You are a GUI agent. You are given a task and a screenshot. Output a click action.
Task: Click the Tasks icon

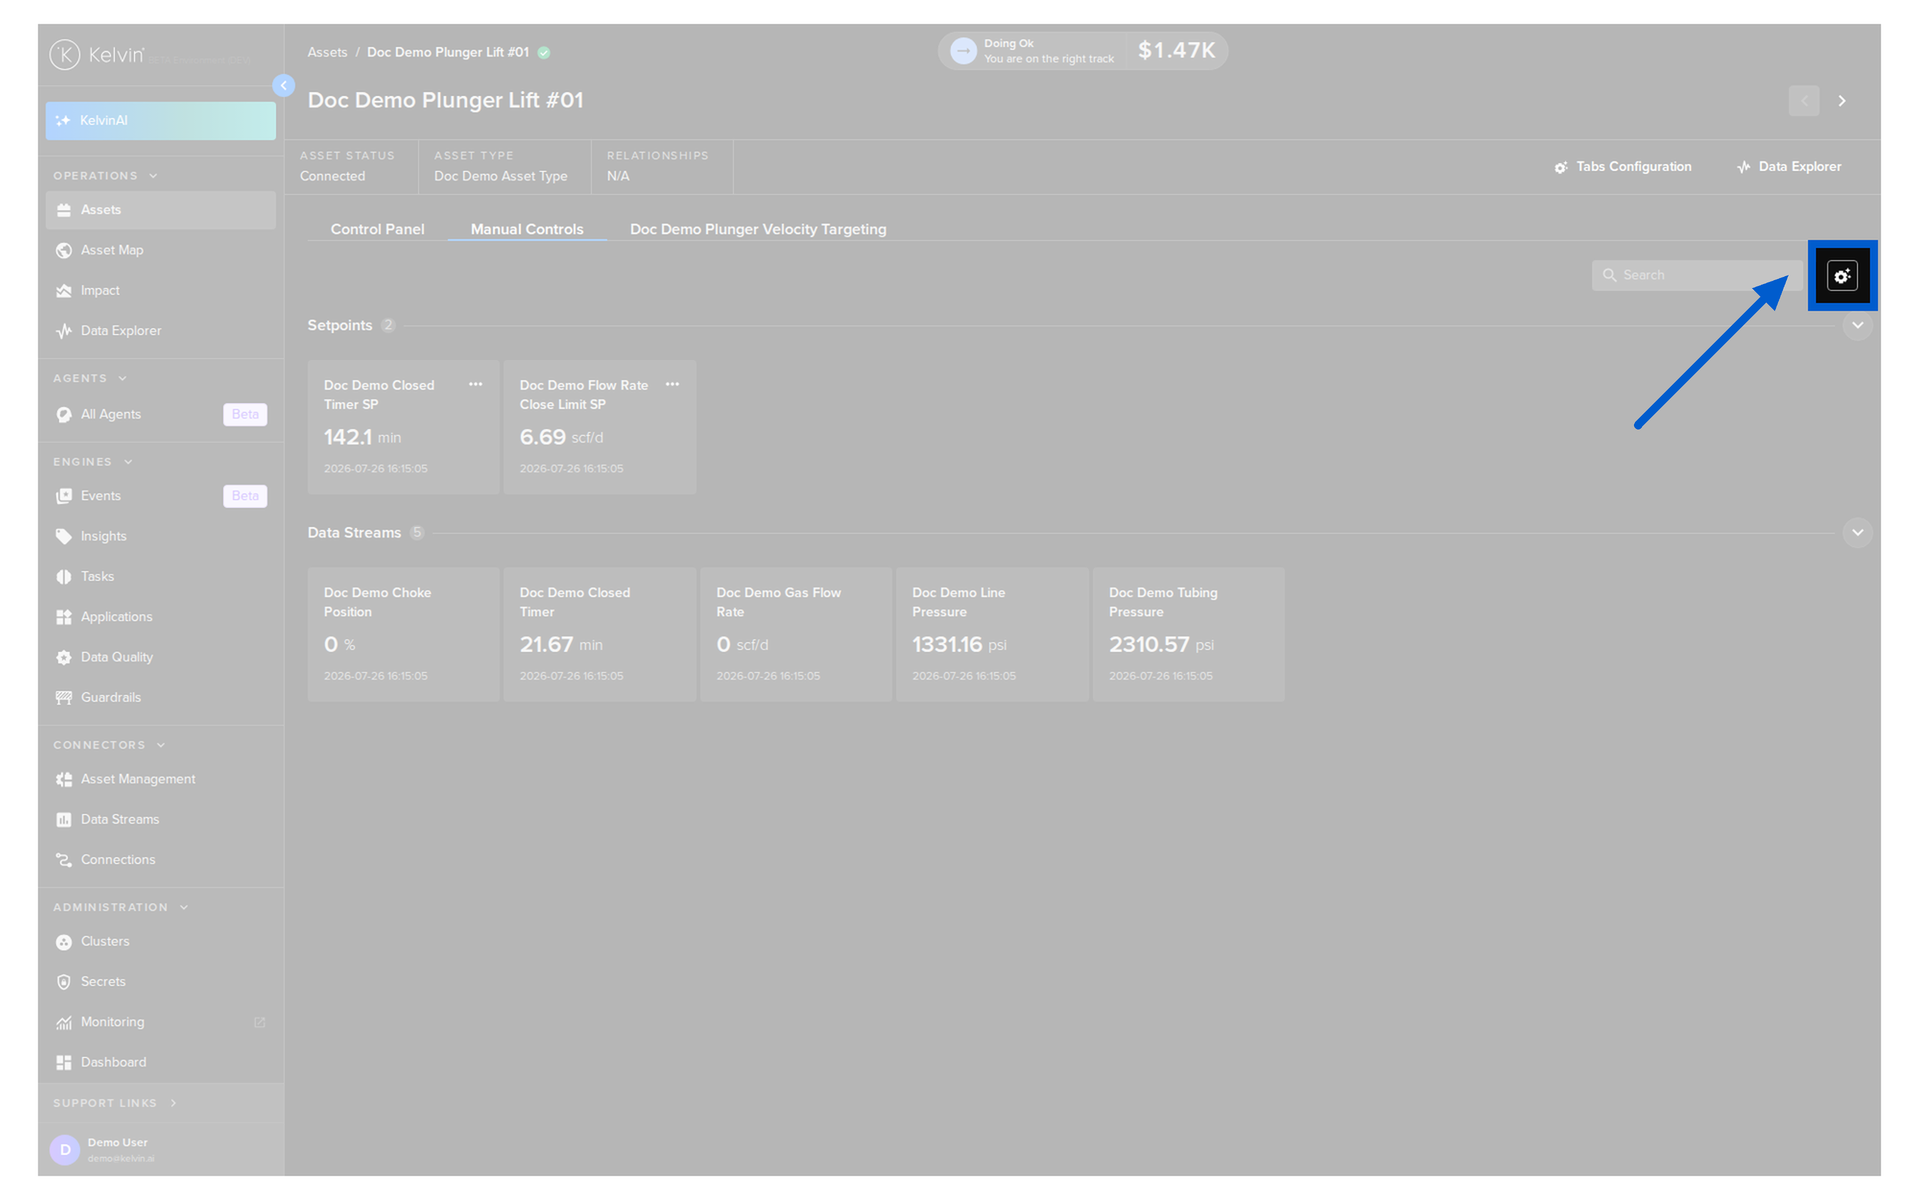(x=64, y=577)
